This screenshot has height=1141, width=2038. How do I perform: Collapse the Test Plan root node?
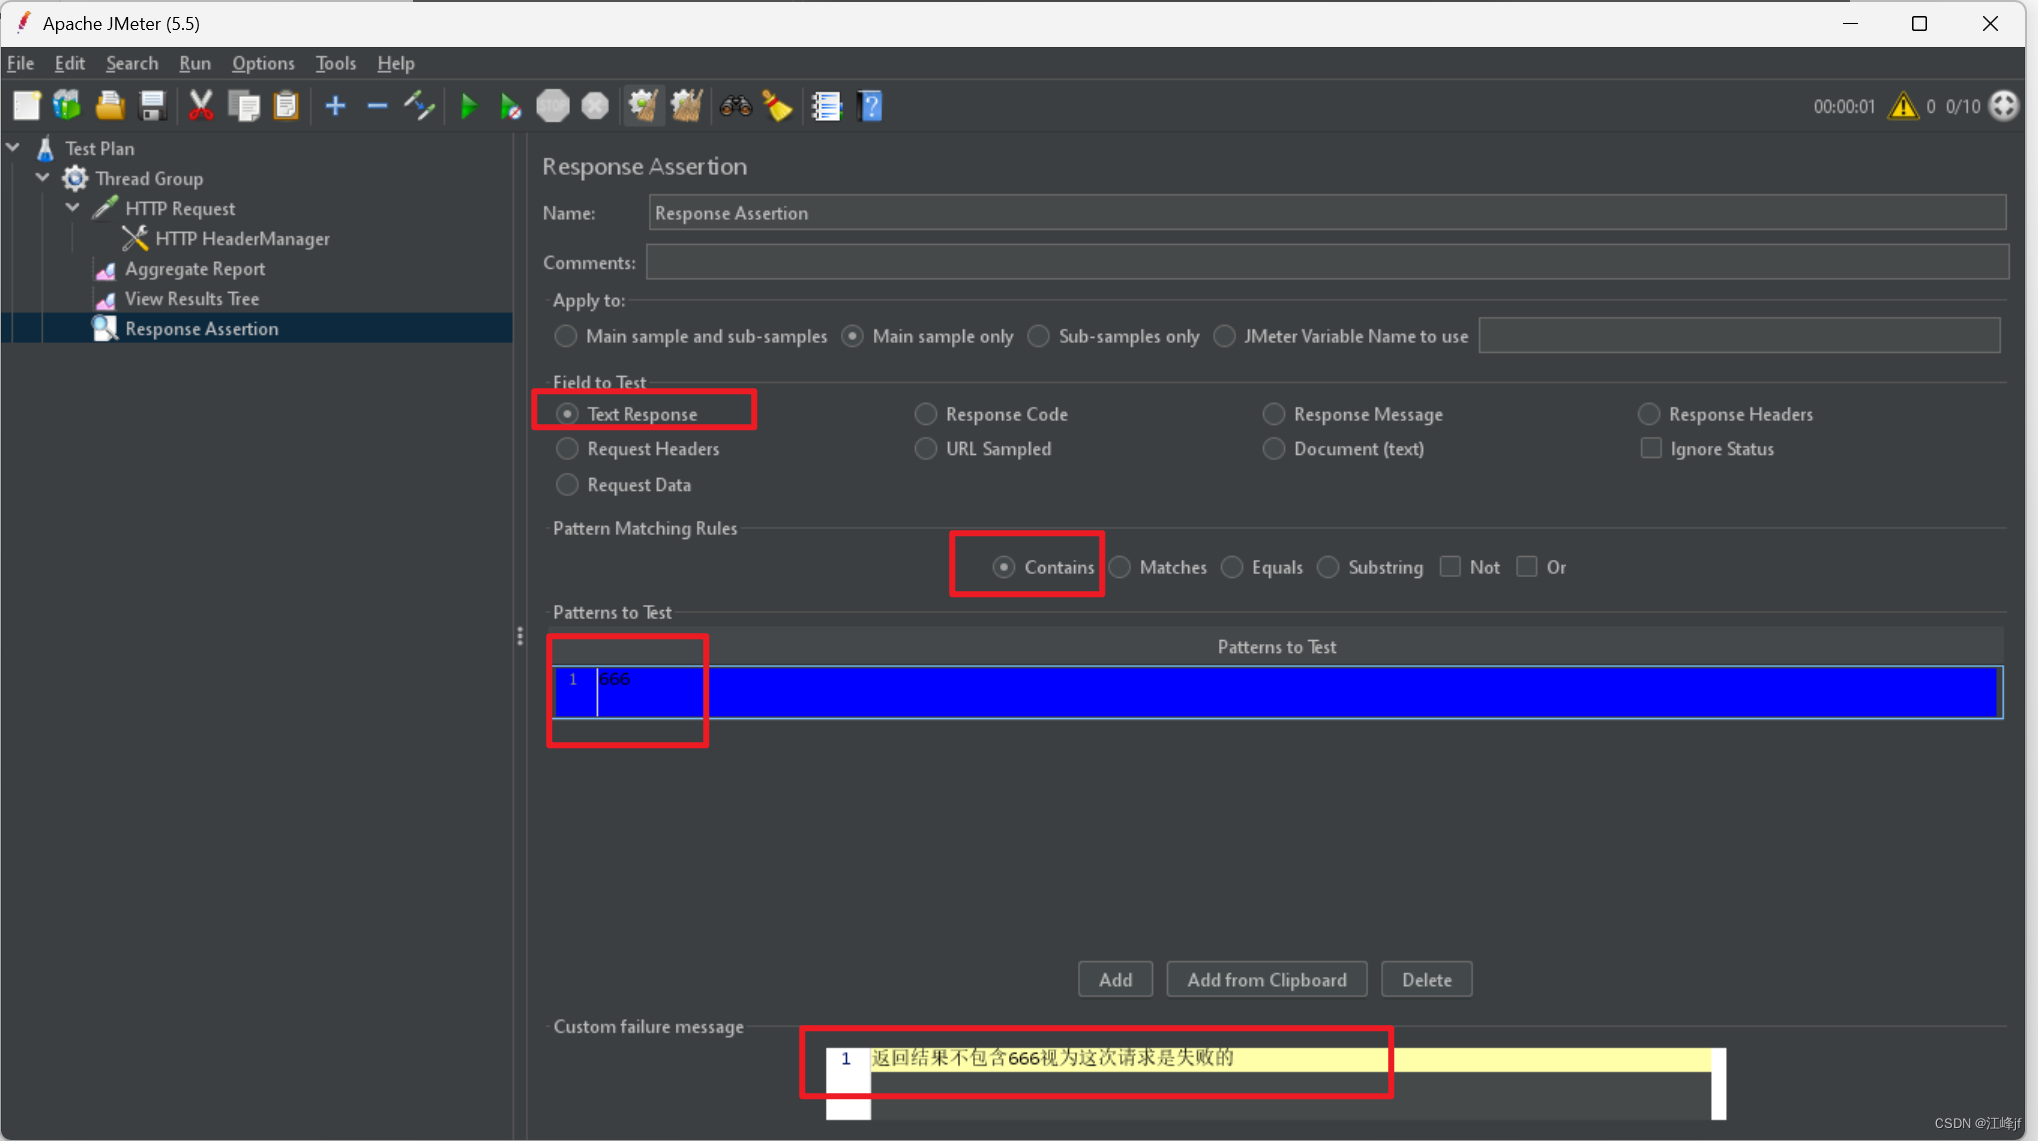point(14,148)
